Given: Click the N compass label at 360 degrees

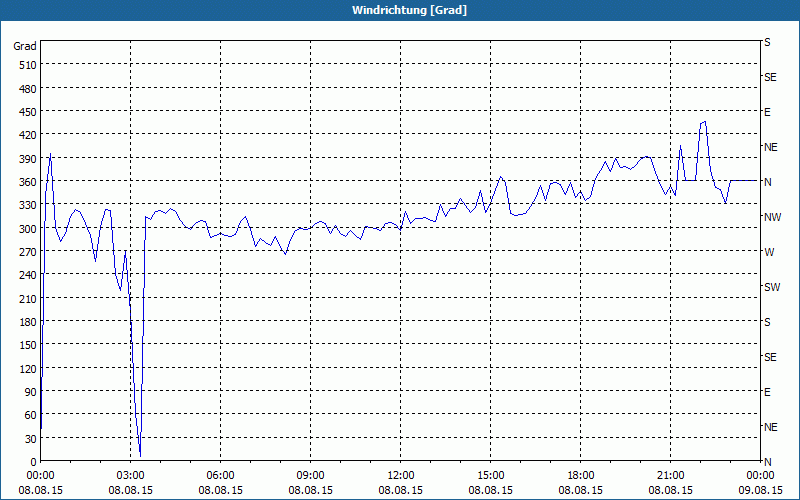Looking at the screenshot, I should pyautogui.click(x=767, y=182).
